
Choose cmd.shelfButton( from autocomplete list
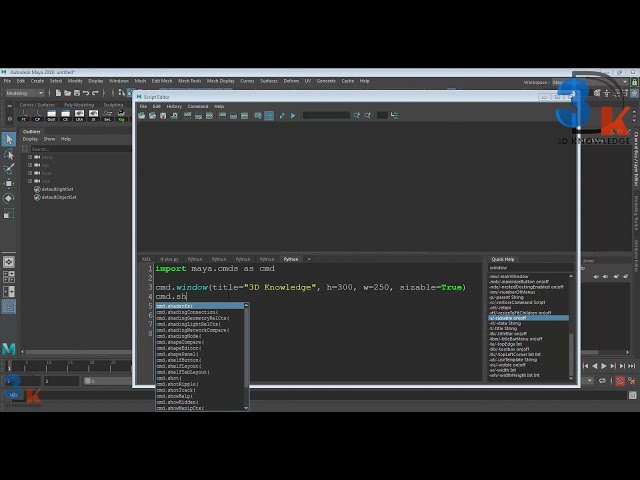pos(179,360)
